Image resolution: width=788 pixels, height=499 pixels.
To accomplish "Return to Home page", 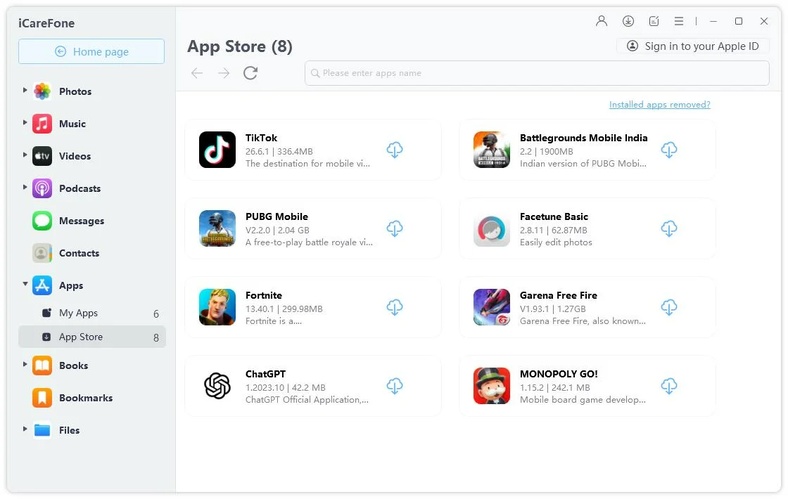I will point(91,52).
